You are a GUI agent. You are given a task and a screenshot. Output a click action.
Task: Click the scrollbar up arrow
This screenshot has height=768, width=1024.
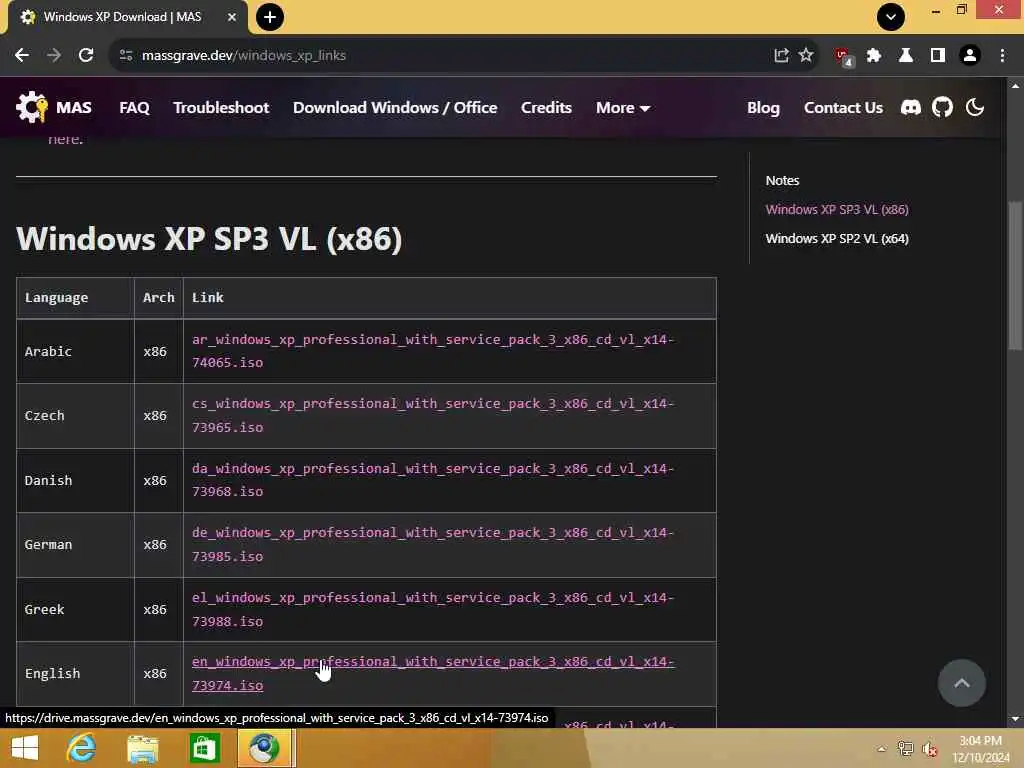point(1015,86)
